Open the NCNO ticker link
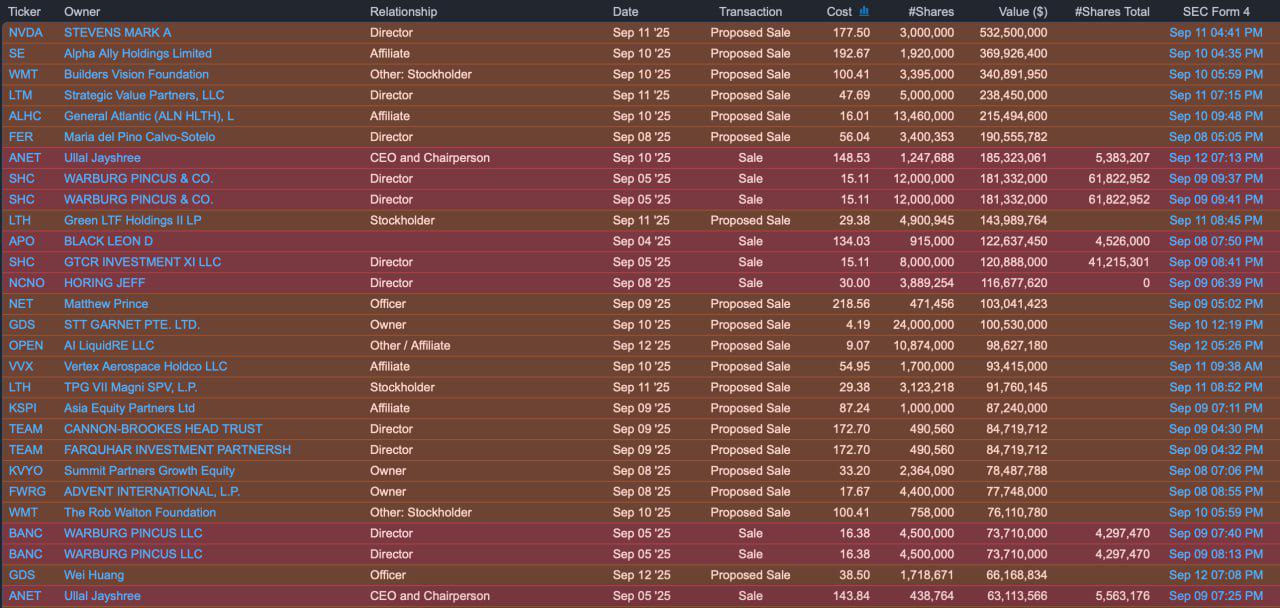This screenshot has width=1280, height=608. (27, 283)
